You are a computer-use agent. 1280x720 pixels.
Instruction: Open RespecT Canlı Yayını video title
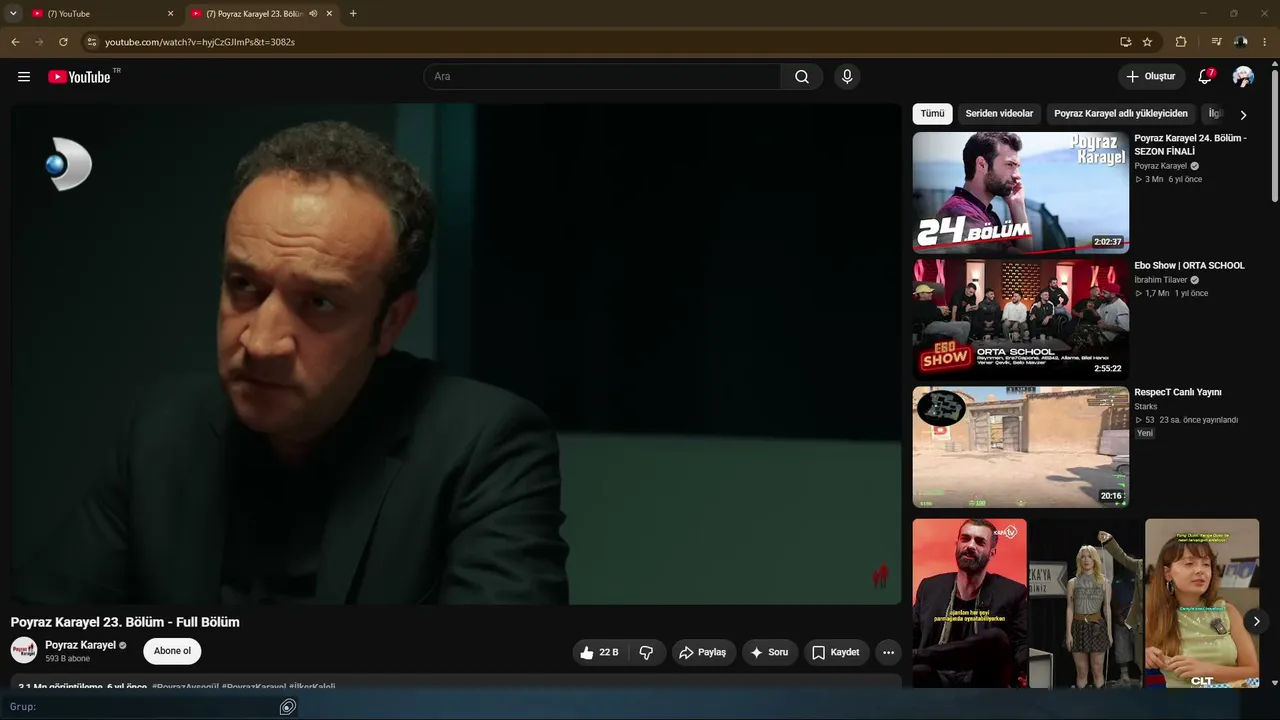click(x=1178, y=393)
